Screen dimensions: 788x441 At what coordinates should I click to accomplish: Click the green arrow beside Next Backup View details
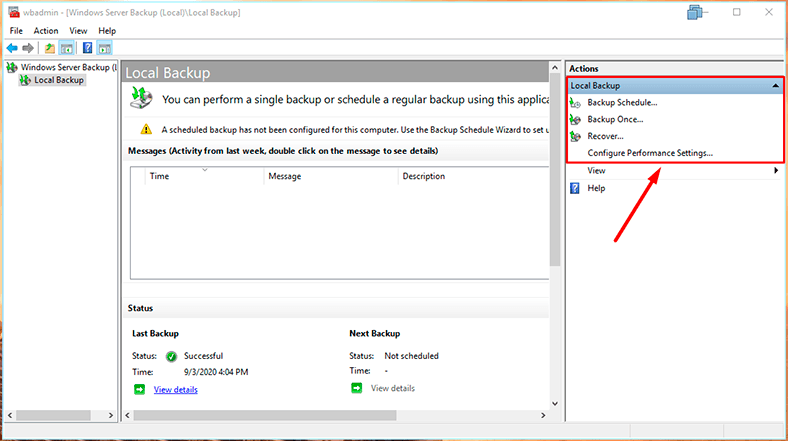[x=356, y=388]
